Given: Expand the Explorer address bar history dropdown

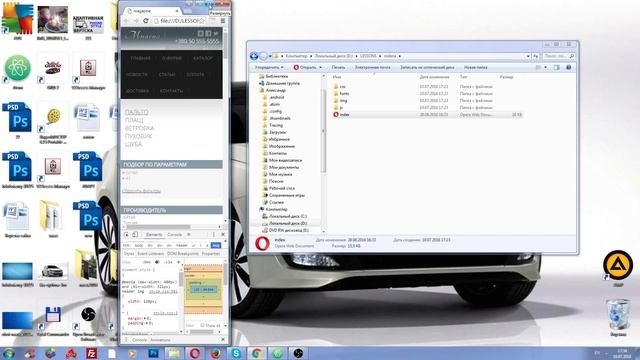Looking at the screenshot, I should point(528,56).
